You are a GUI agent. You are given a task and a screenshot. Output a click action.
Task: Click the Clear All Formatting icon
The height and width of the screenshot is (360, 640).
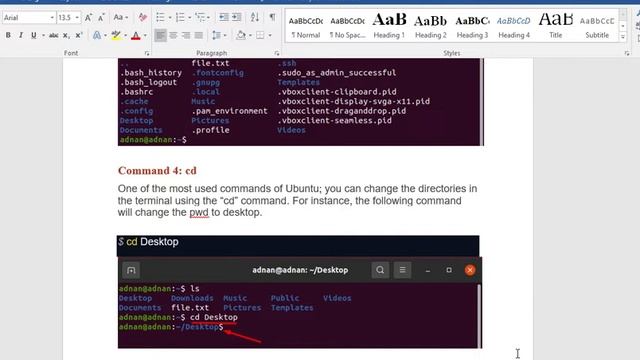(x=142, y=18)
